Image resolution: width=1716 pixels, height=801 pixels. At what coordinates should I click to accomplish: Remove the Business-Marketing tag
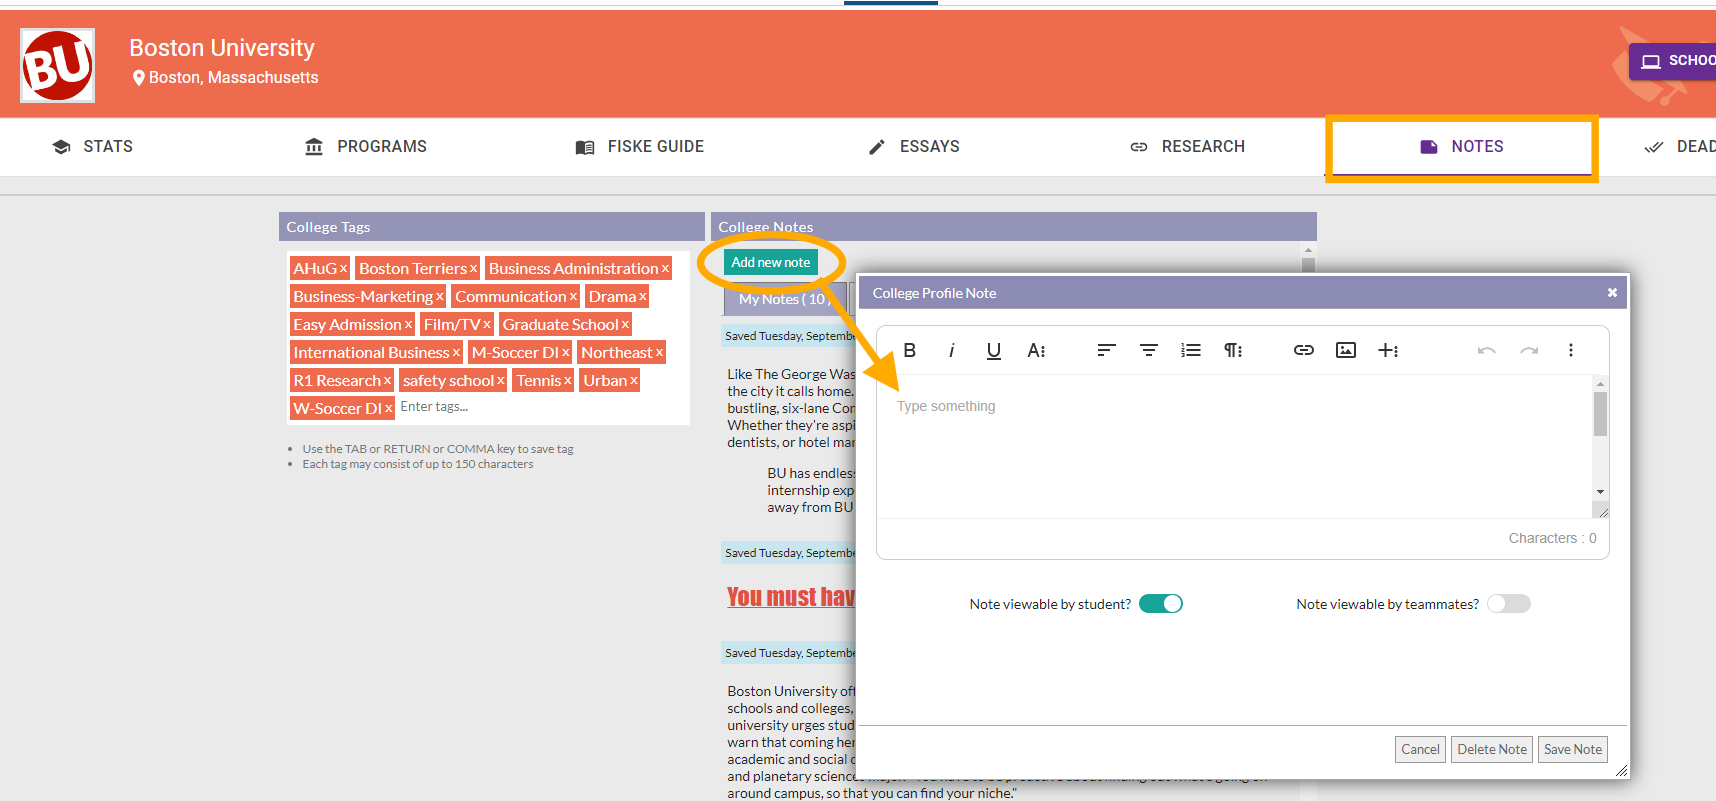tap(439, 297)
